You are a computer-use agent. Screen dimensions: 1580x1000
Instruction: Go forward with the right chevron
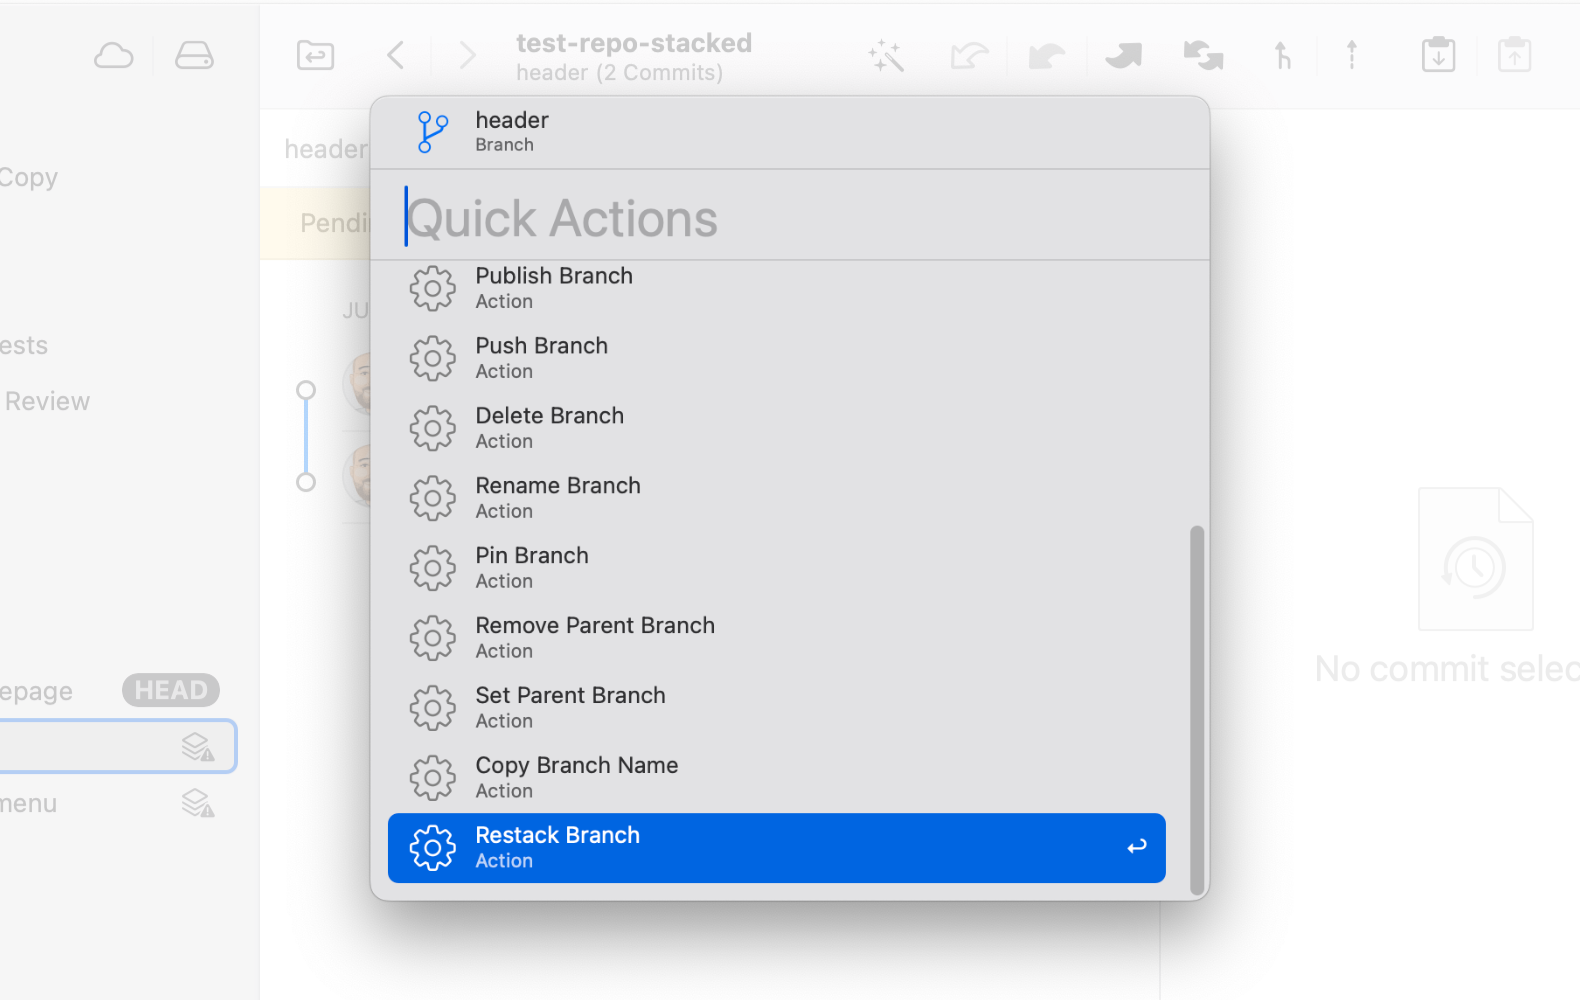pos(467,55)
